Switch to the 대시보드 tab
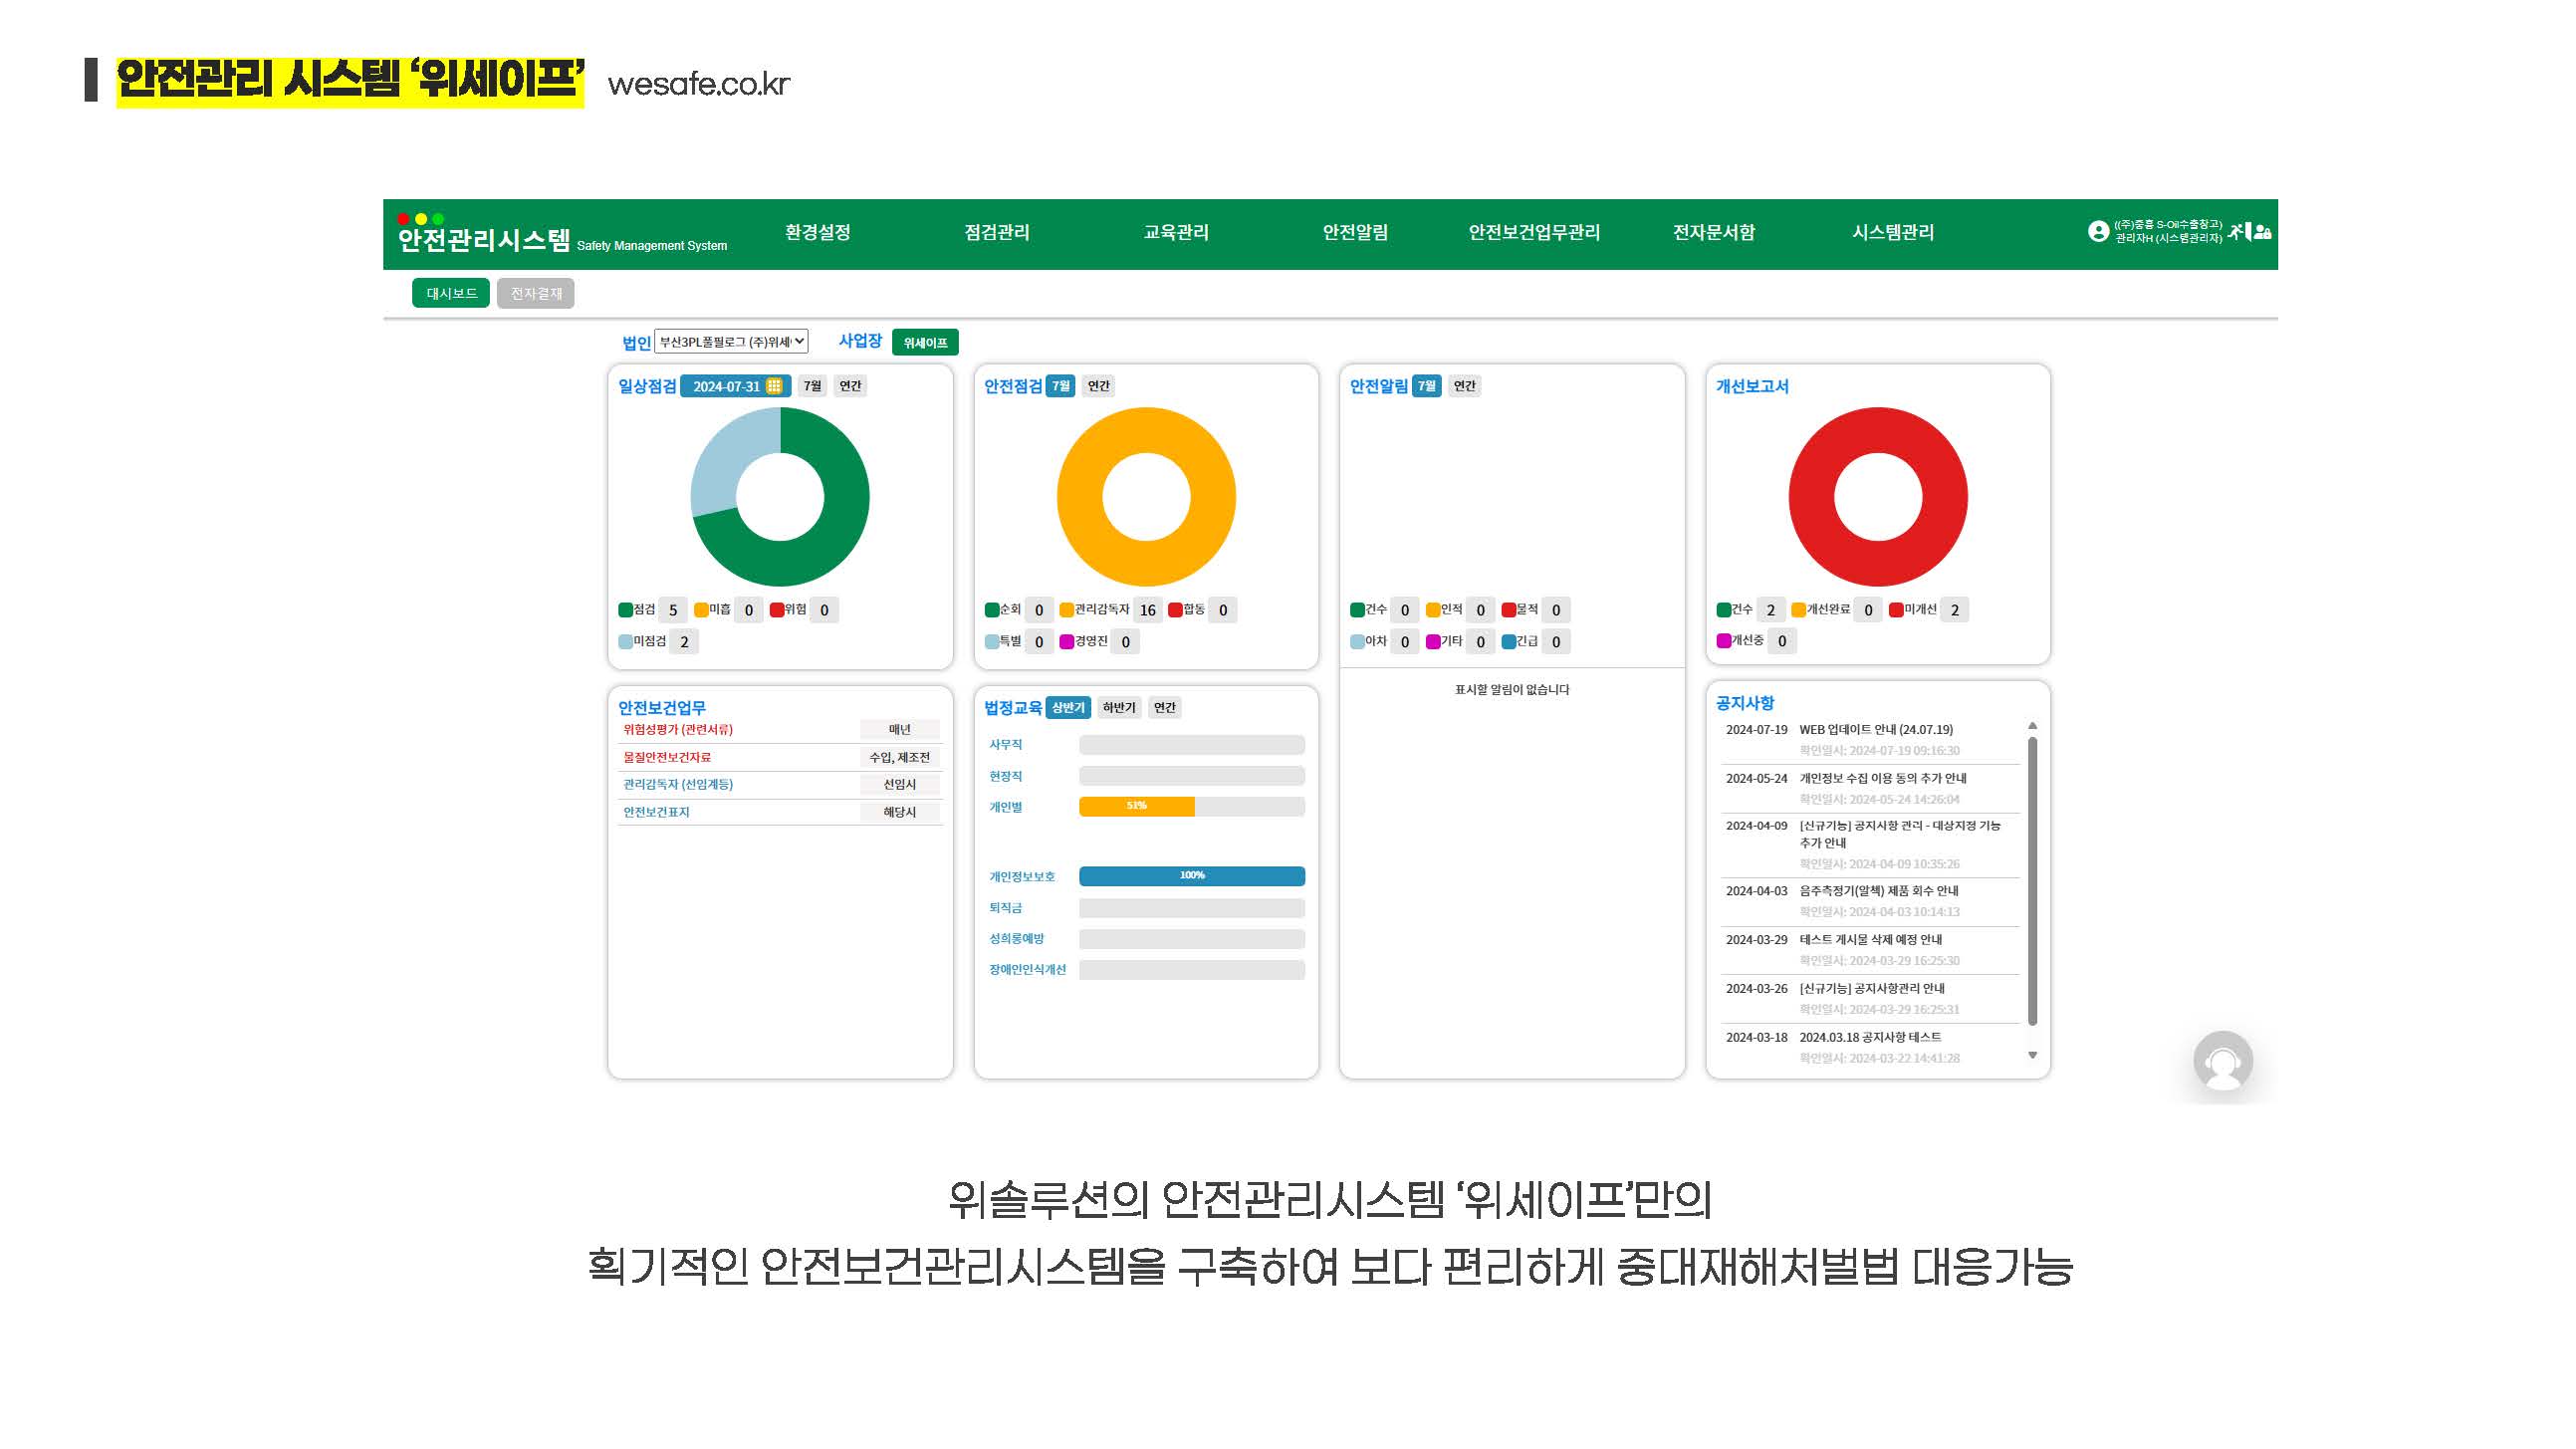Image resolution: width=2576 pixels, height=1449 pixels. point(451,293)
